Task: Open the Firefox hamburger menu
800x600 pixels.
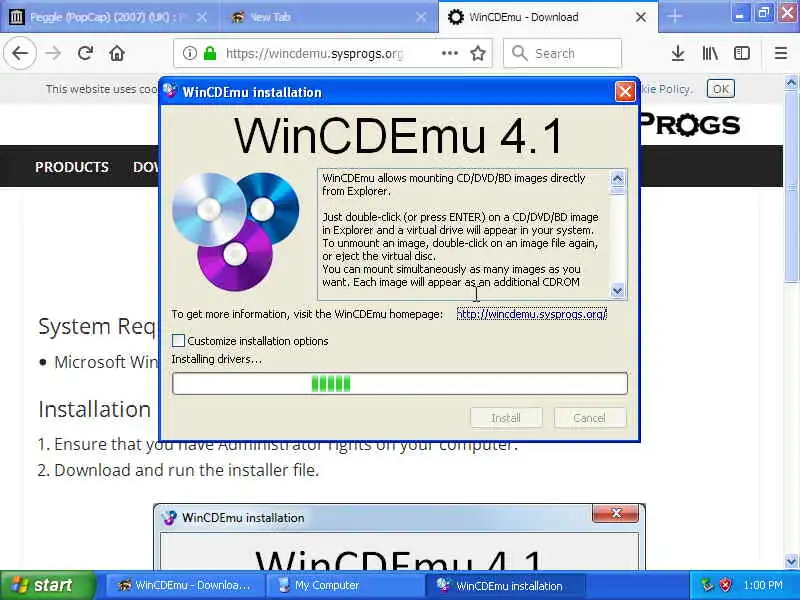Action: click(781, 53)
